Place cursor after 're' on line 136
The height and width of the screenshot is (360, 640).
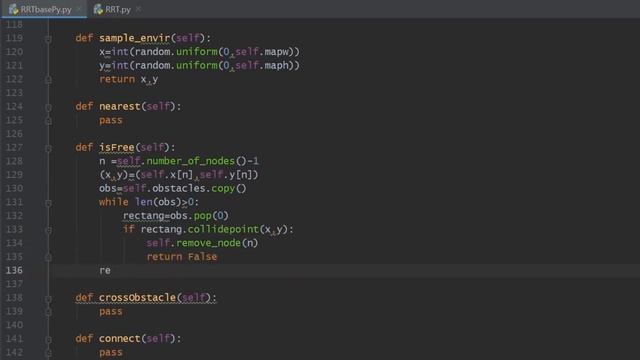[x=111, y=270]
